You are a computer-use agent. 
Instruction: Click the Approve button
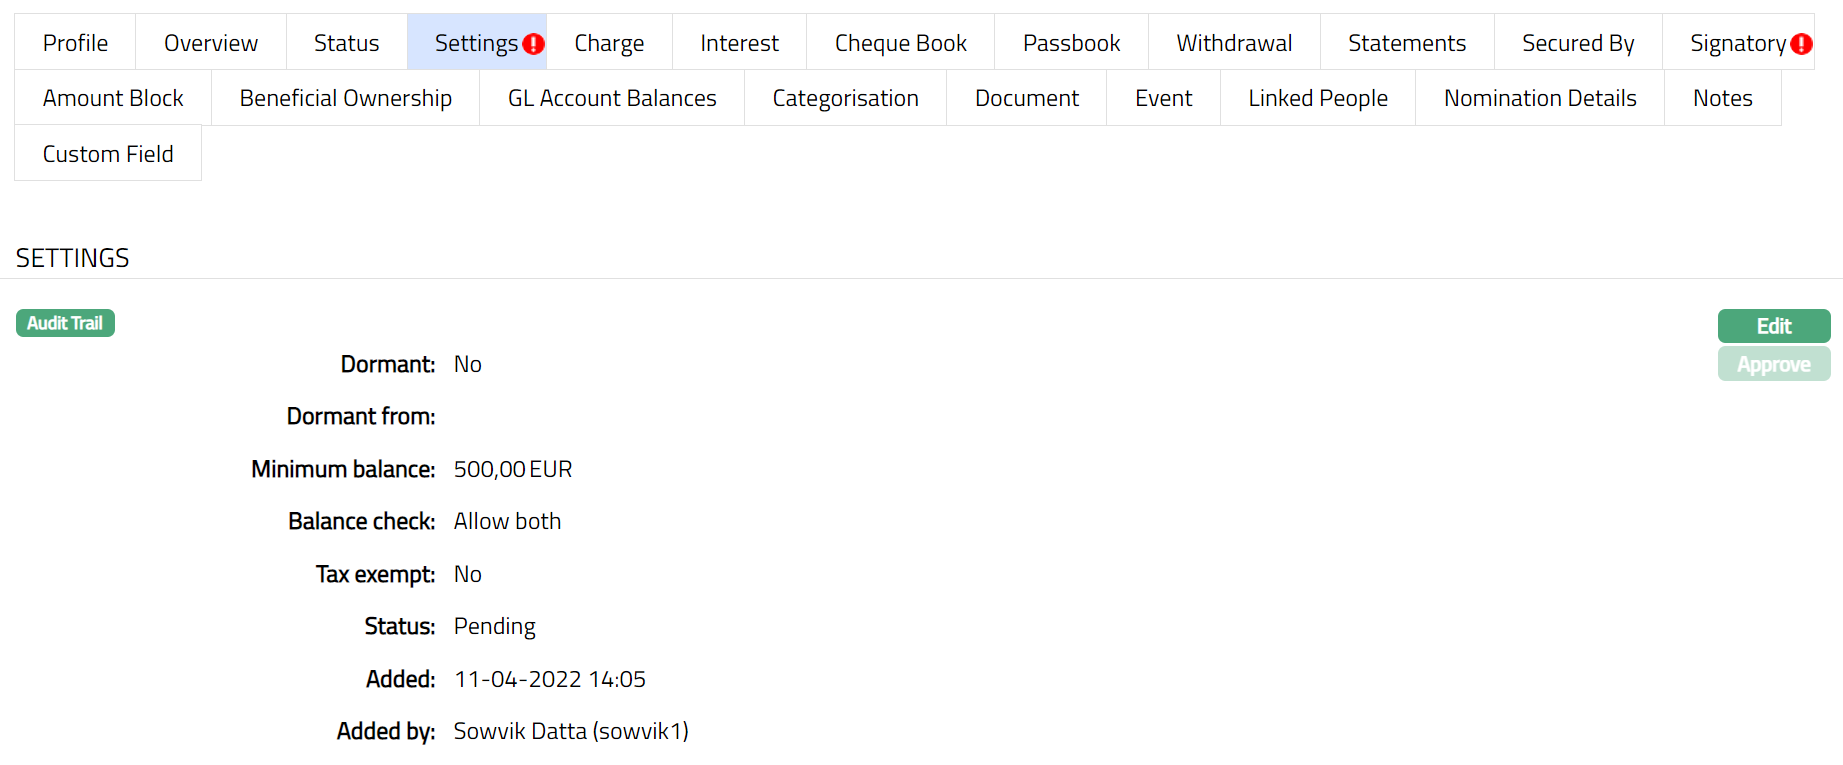tap(1773, 364)
